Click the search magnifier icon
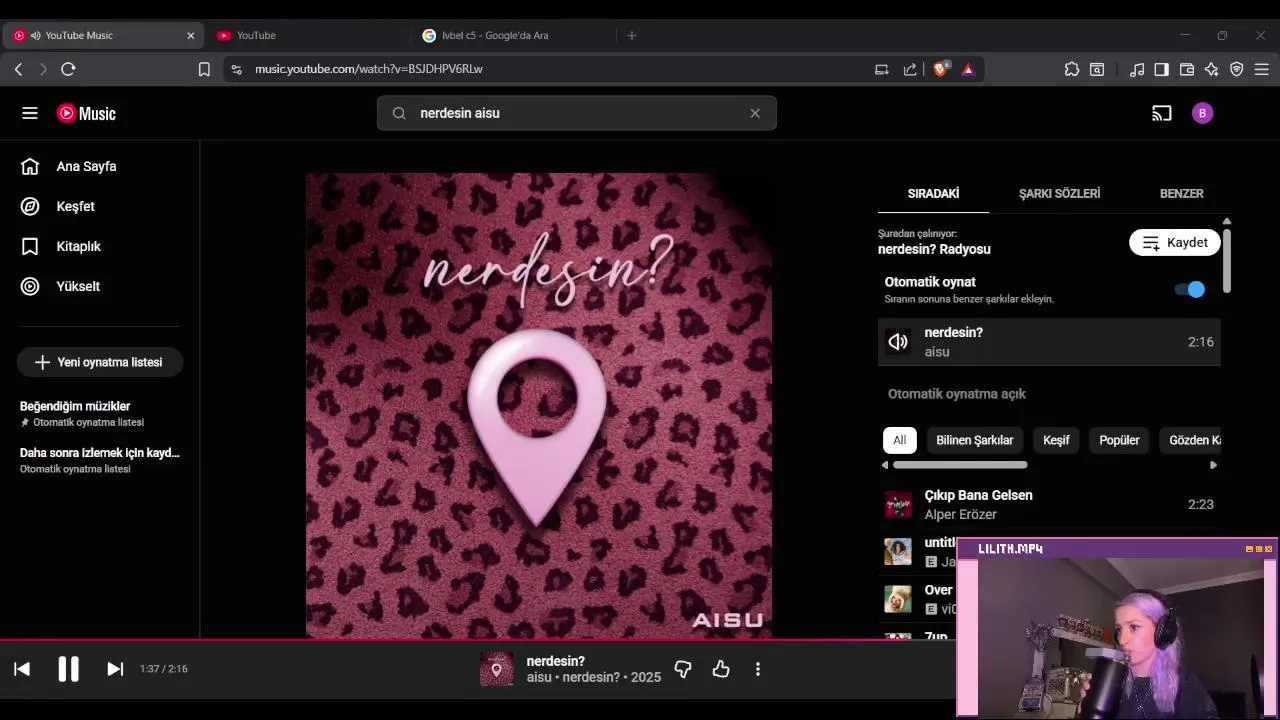This screenshot has height=720, width=1280. [x=399, y=113]
